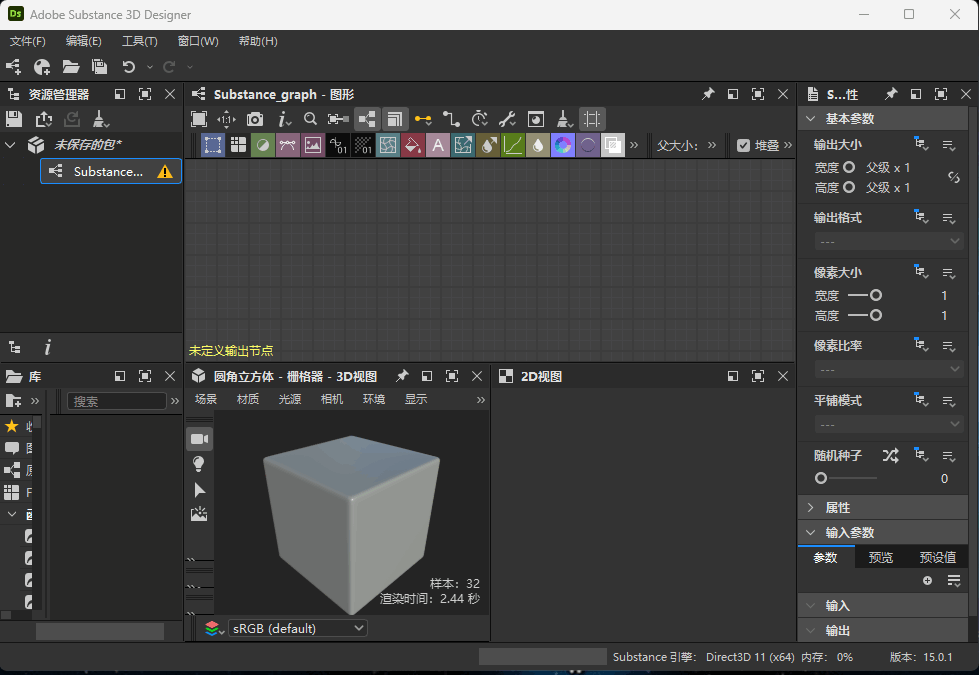Click the random seed shuffle icon
979x675 pixels.
point(890,455)
